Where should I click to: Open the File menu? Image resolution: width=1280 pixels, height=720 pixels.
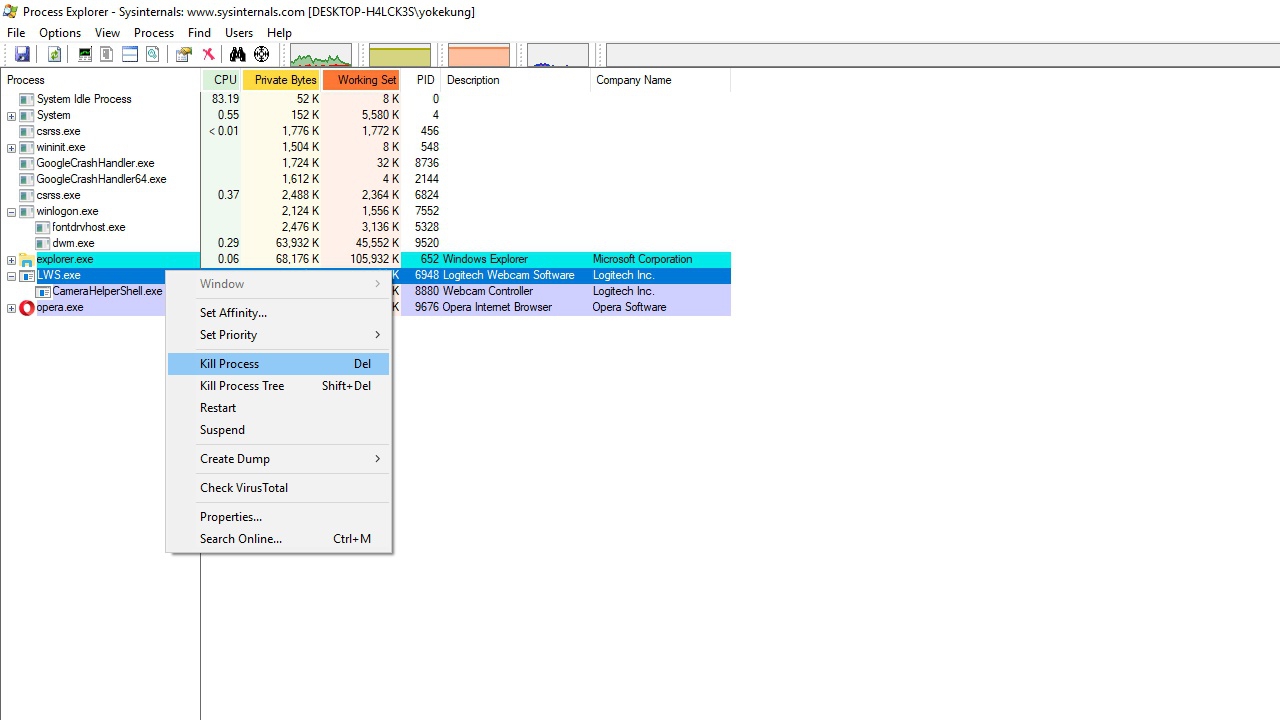[x=16, y=33]
